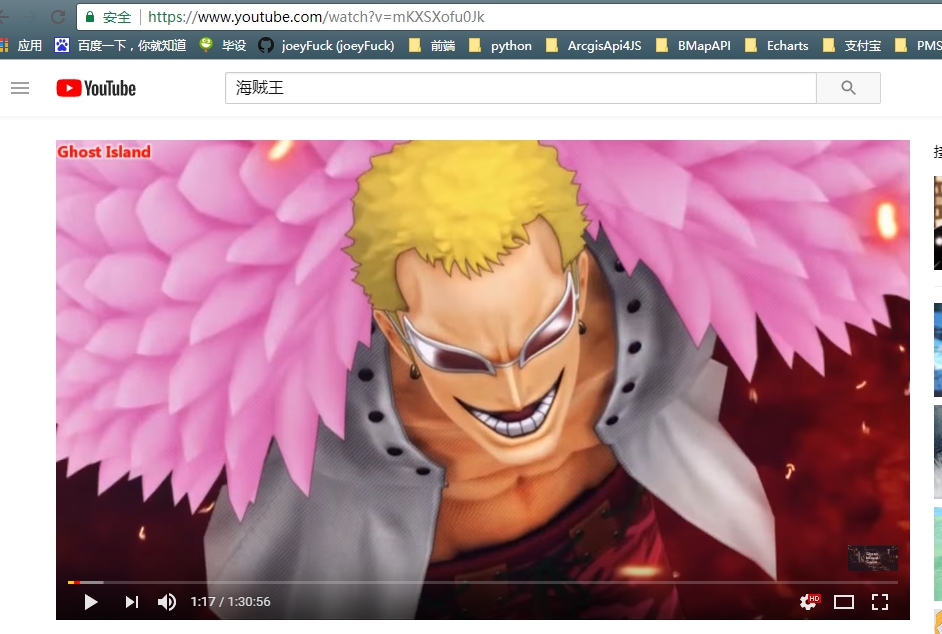Focus the search box containing 海贼王

520,88
